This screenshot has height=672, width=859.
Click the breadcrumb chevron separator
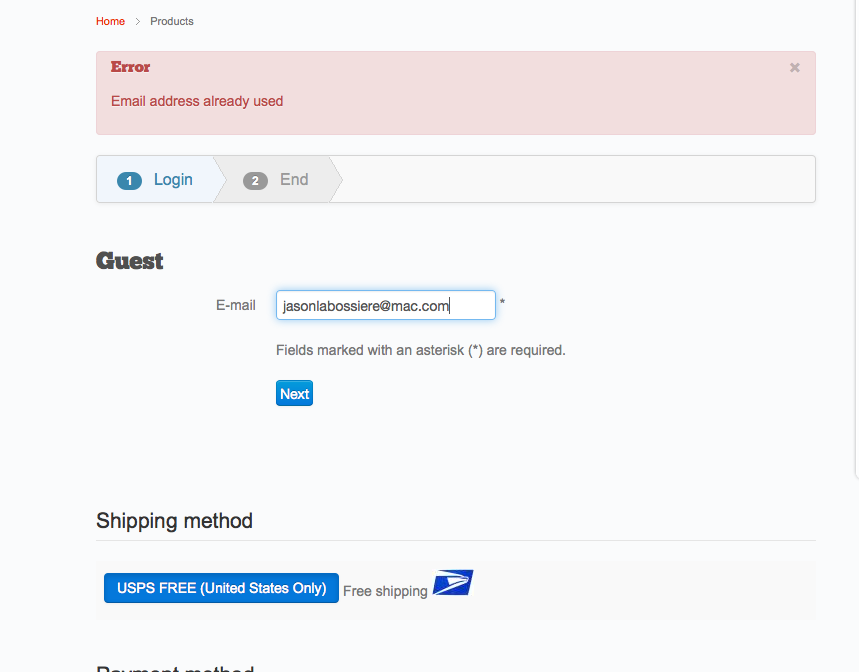[x=138, y=22]
